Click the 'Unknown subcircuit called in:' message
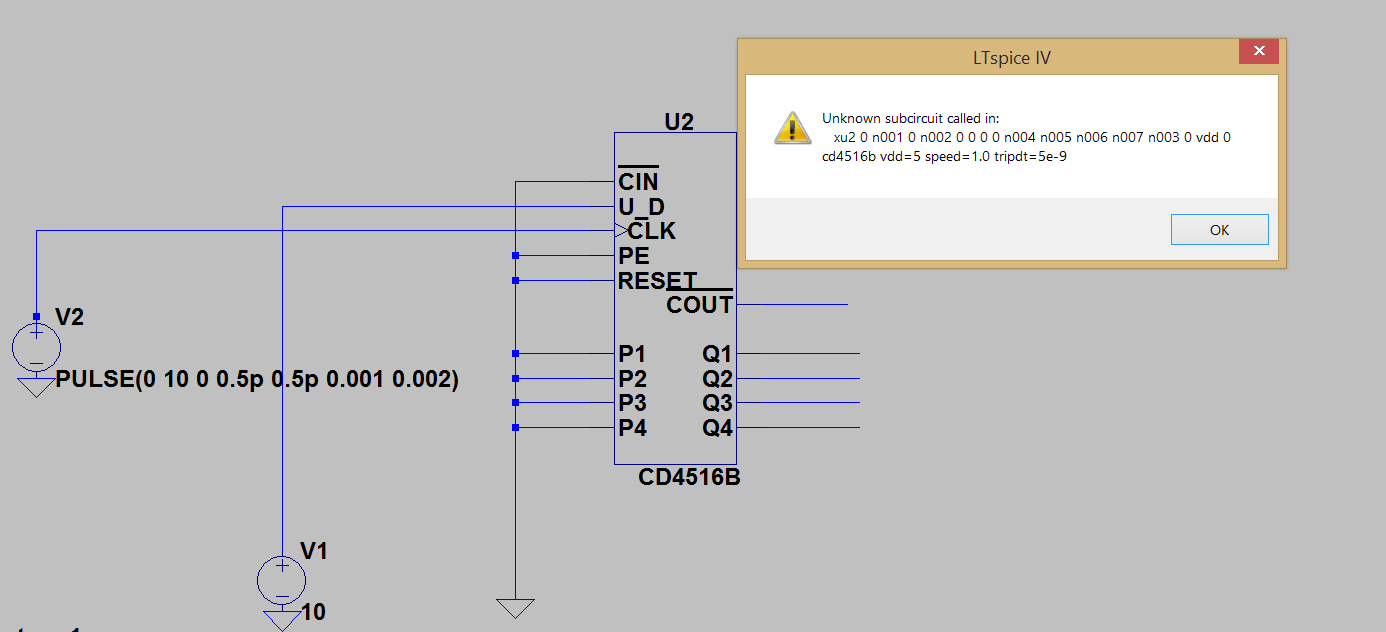This screenshot has height=632, width=1386. [910, 118]
